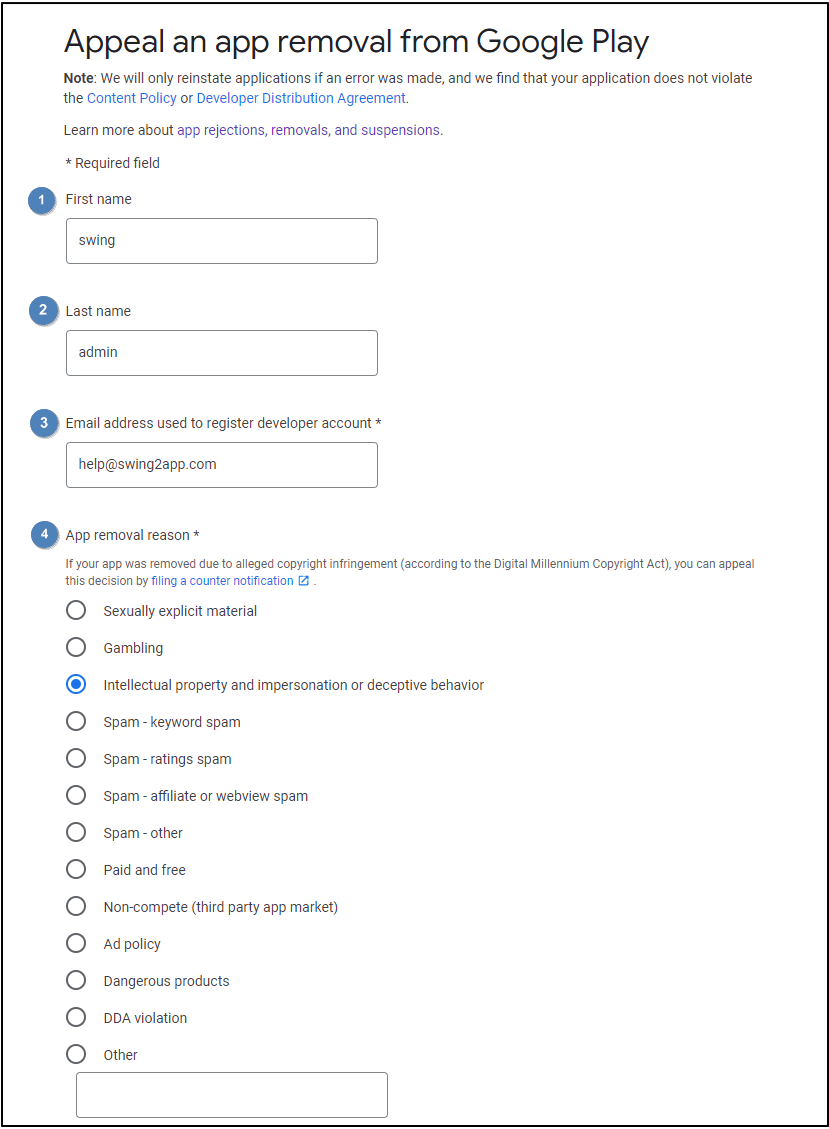Click the step 3 number badge
The width and height of the screenshot is (829, 1129).
pos(43,423)
